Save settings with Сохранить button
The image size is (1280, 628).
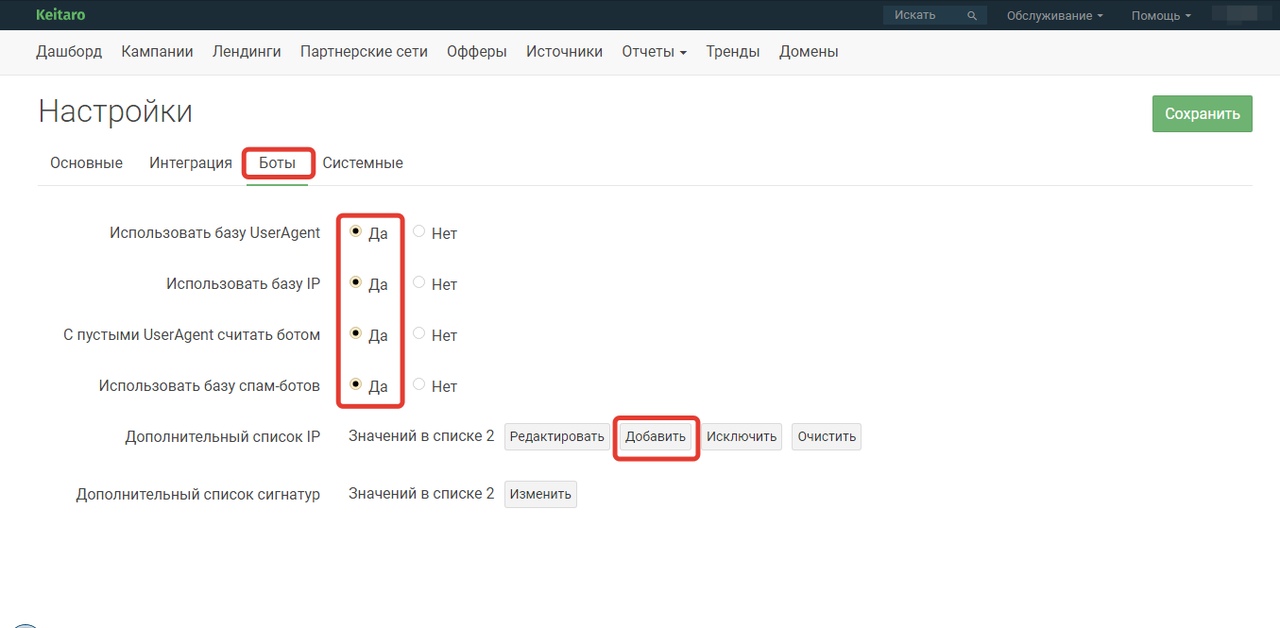pos(1202,114)
